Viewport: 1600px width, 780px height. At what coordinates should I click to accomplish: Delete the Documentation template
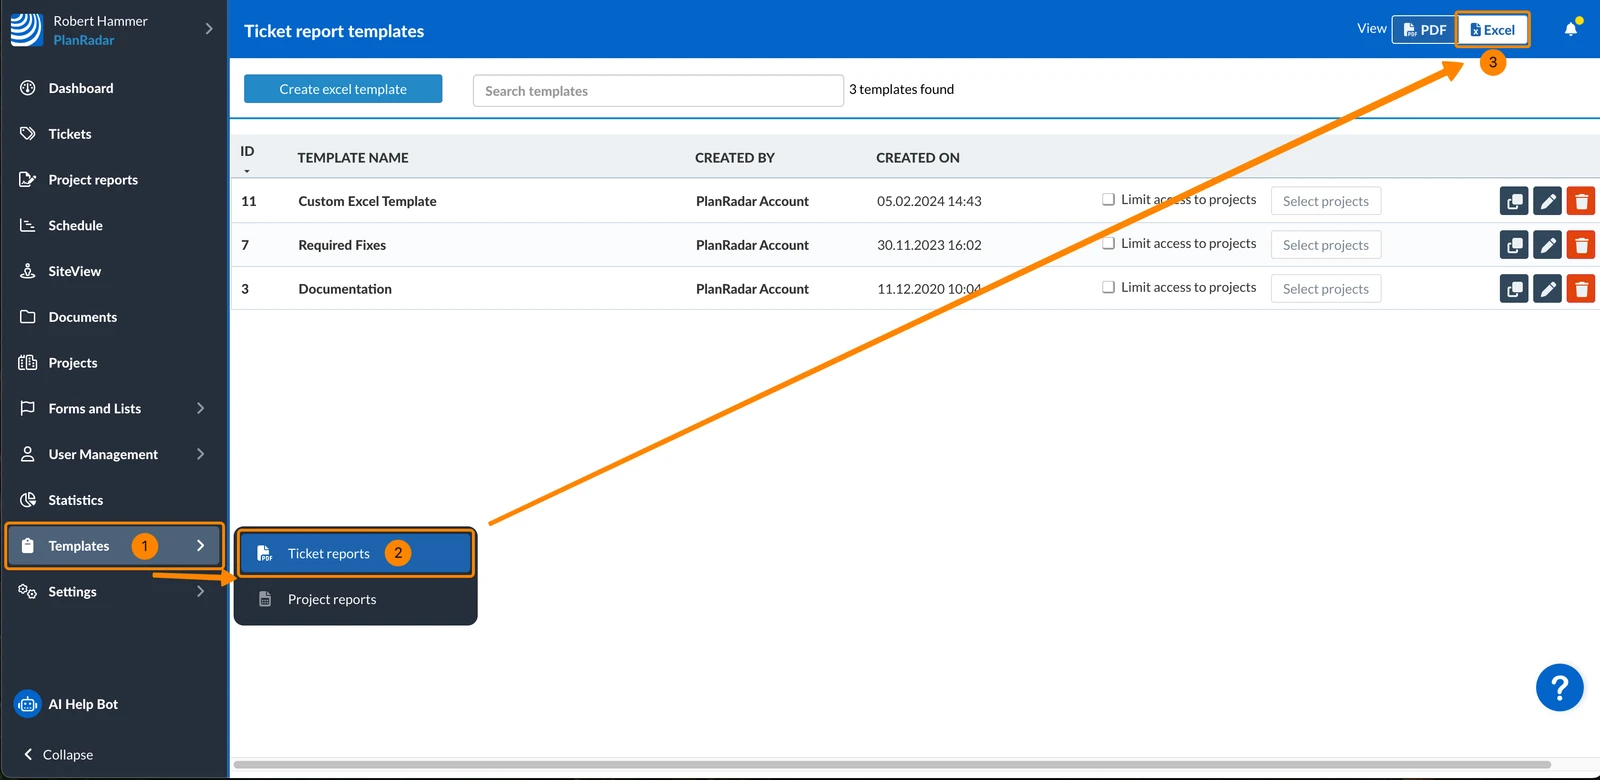point(1581,289)
